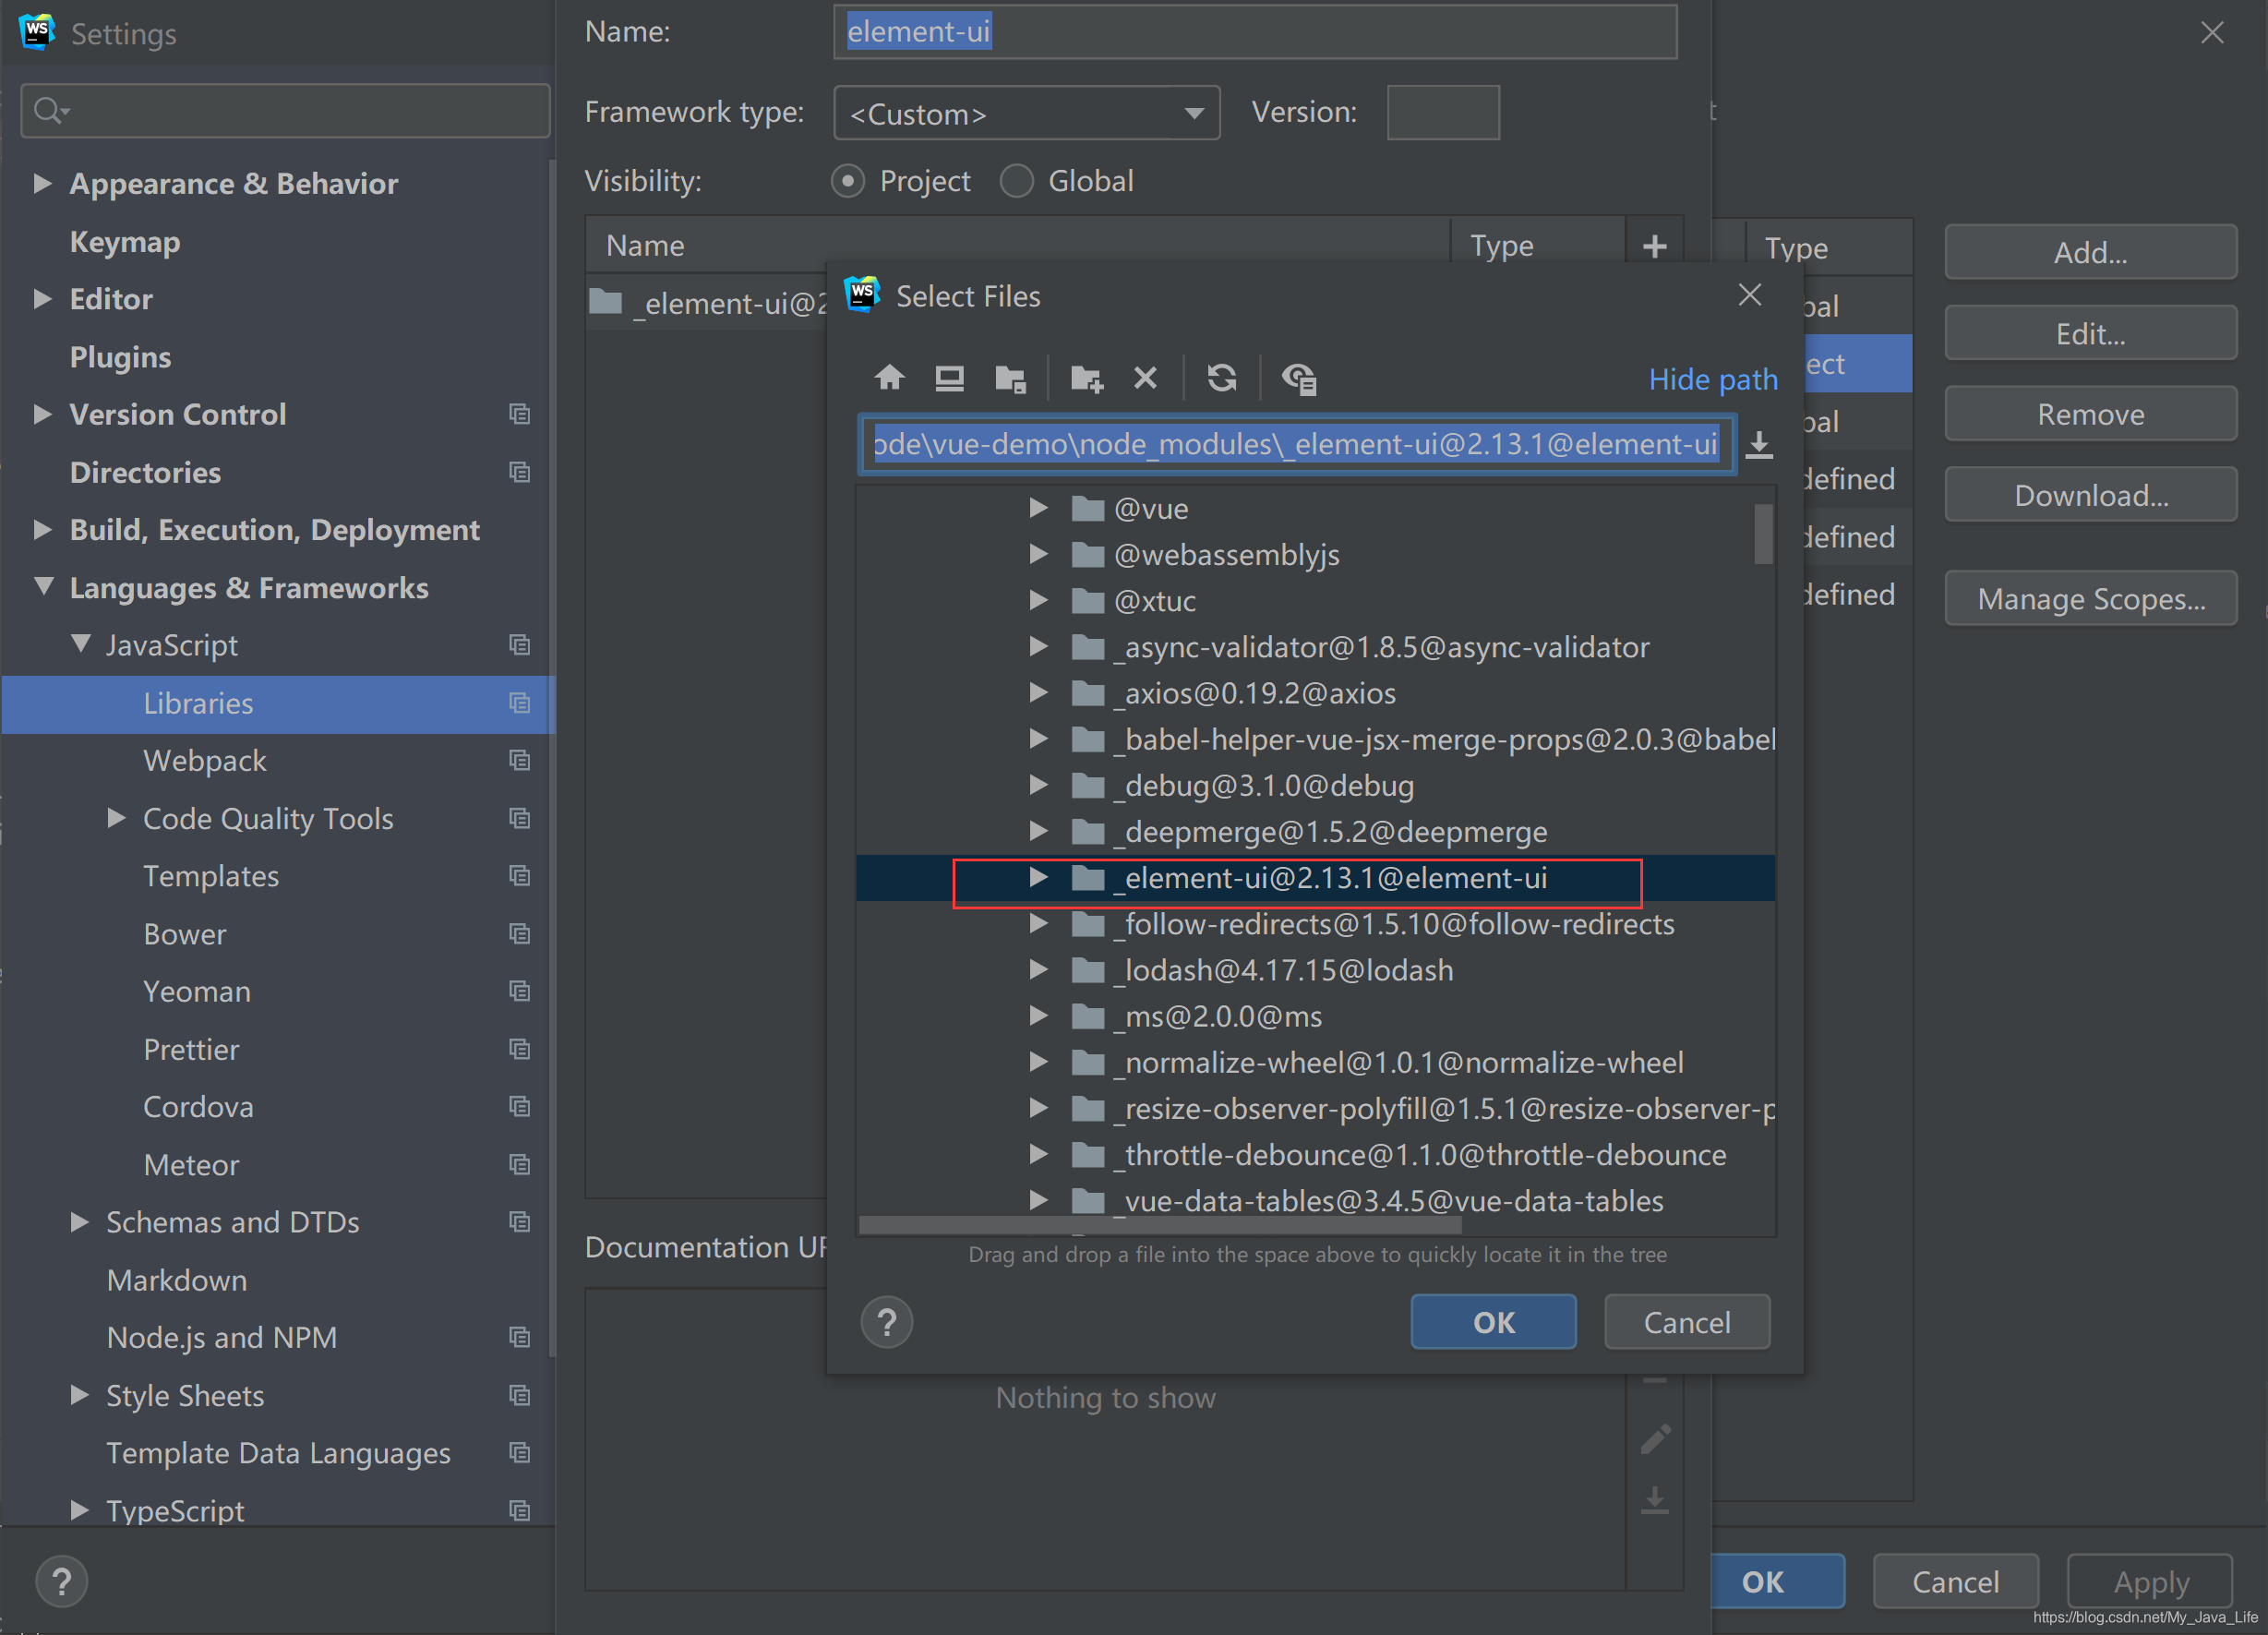Click the New Folder icon

point(1086,378)
